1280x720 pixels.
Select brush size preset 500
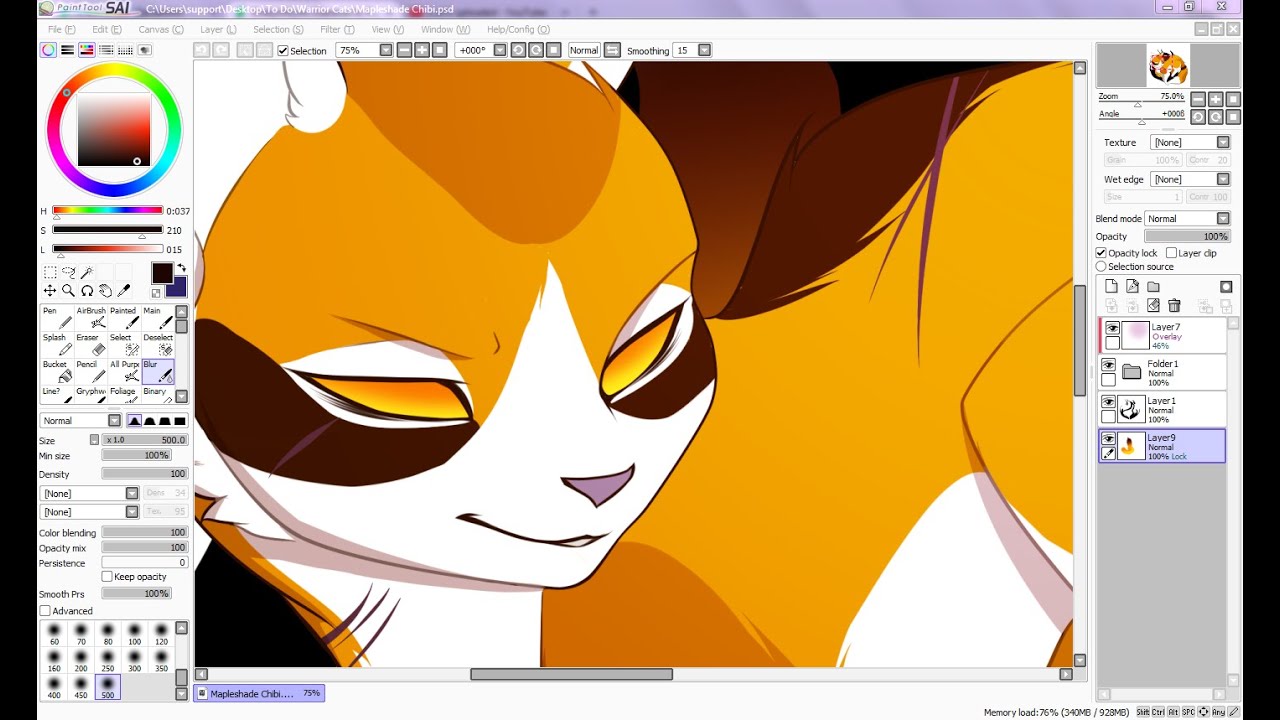[107, 687]
